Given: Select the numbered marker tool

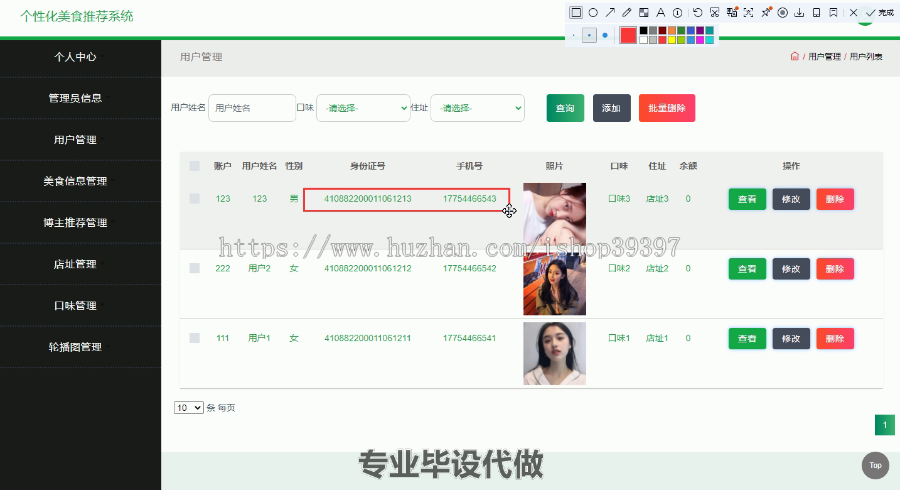Looking at the screenshot, I should pos(677,13).
